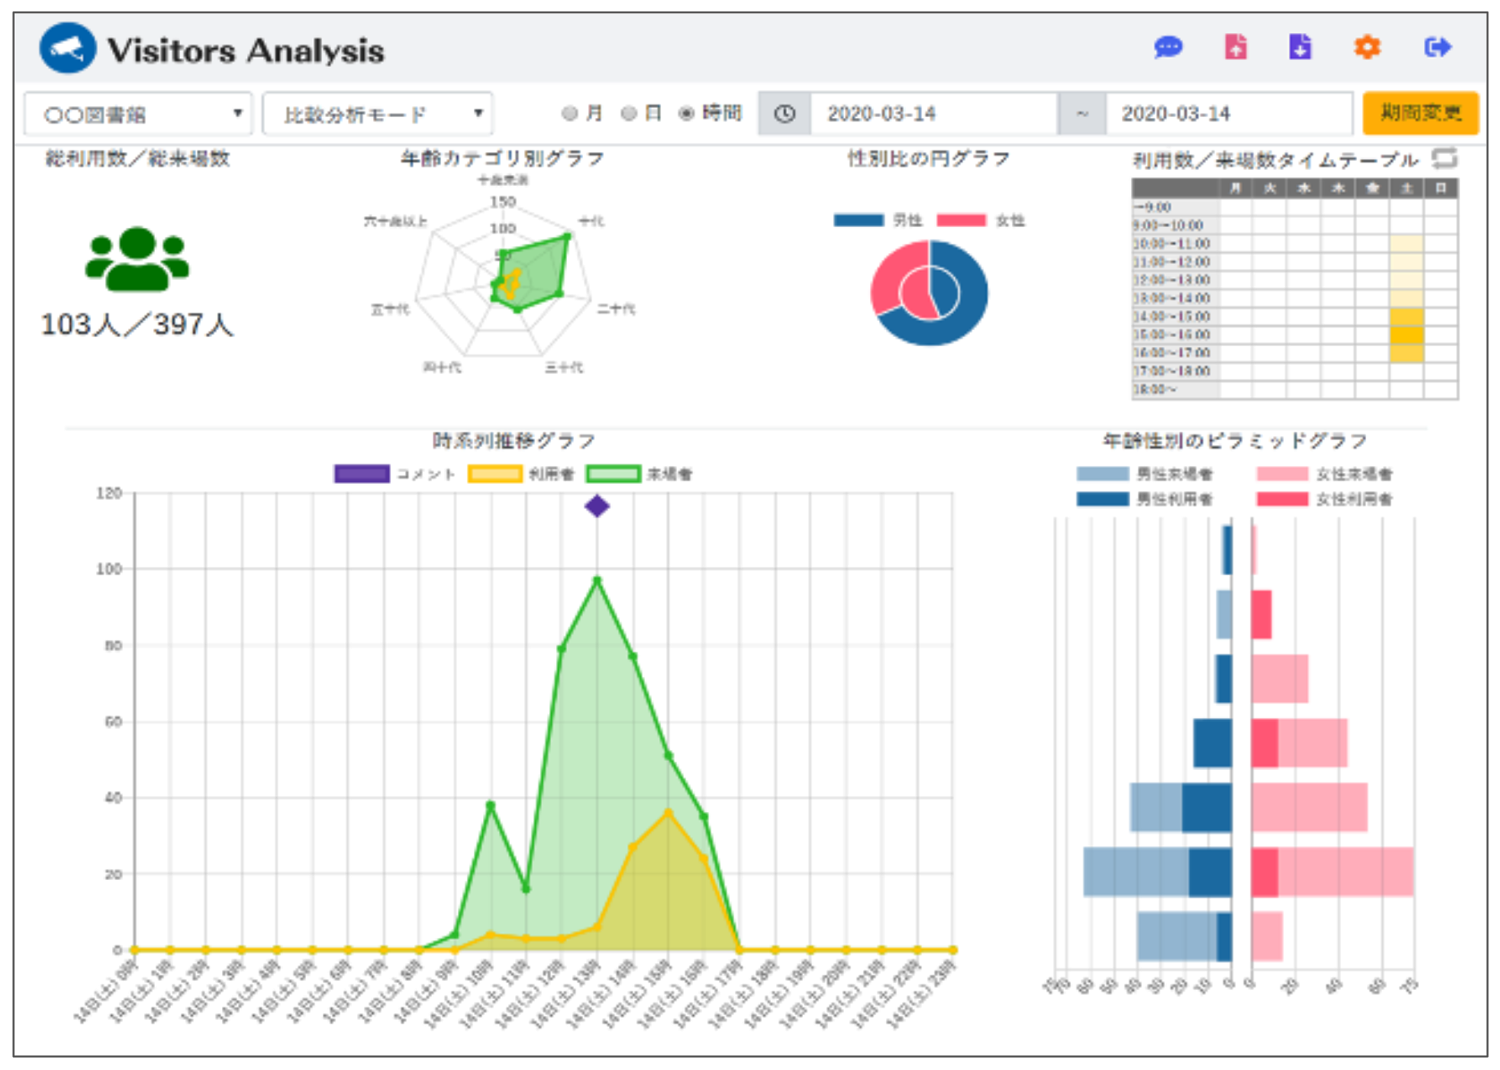Click the pale yellow Saturday 10:00~11:00 cell
This screenshot has width=1500, height=1070.
(1407, 244)
